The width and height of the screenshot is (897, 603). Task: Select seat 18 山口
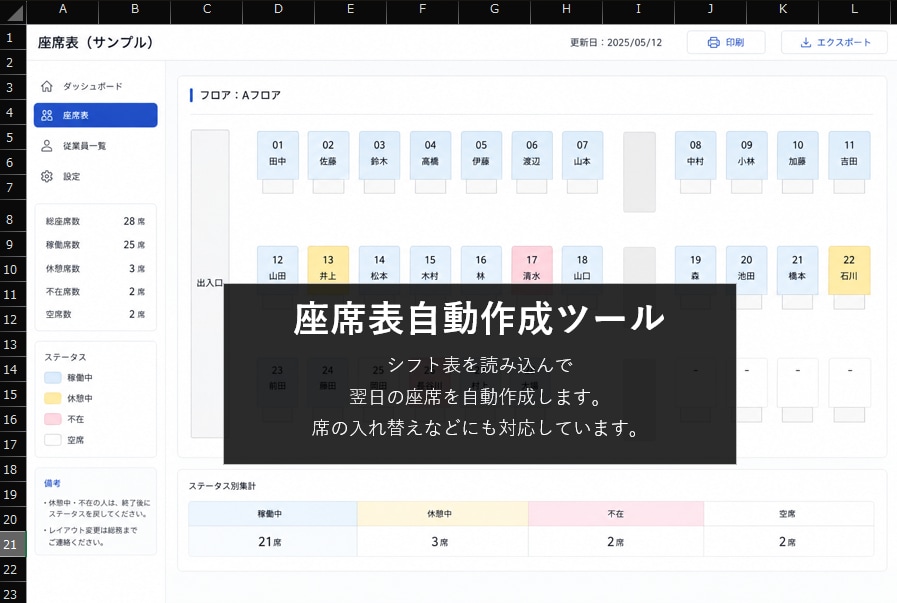click(582, 265)
